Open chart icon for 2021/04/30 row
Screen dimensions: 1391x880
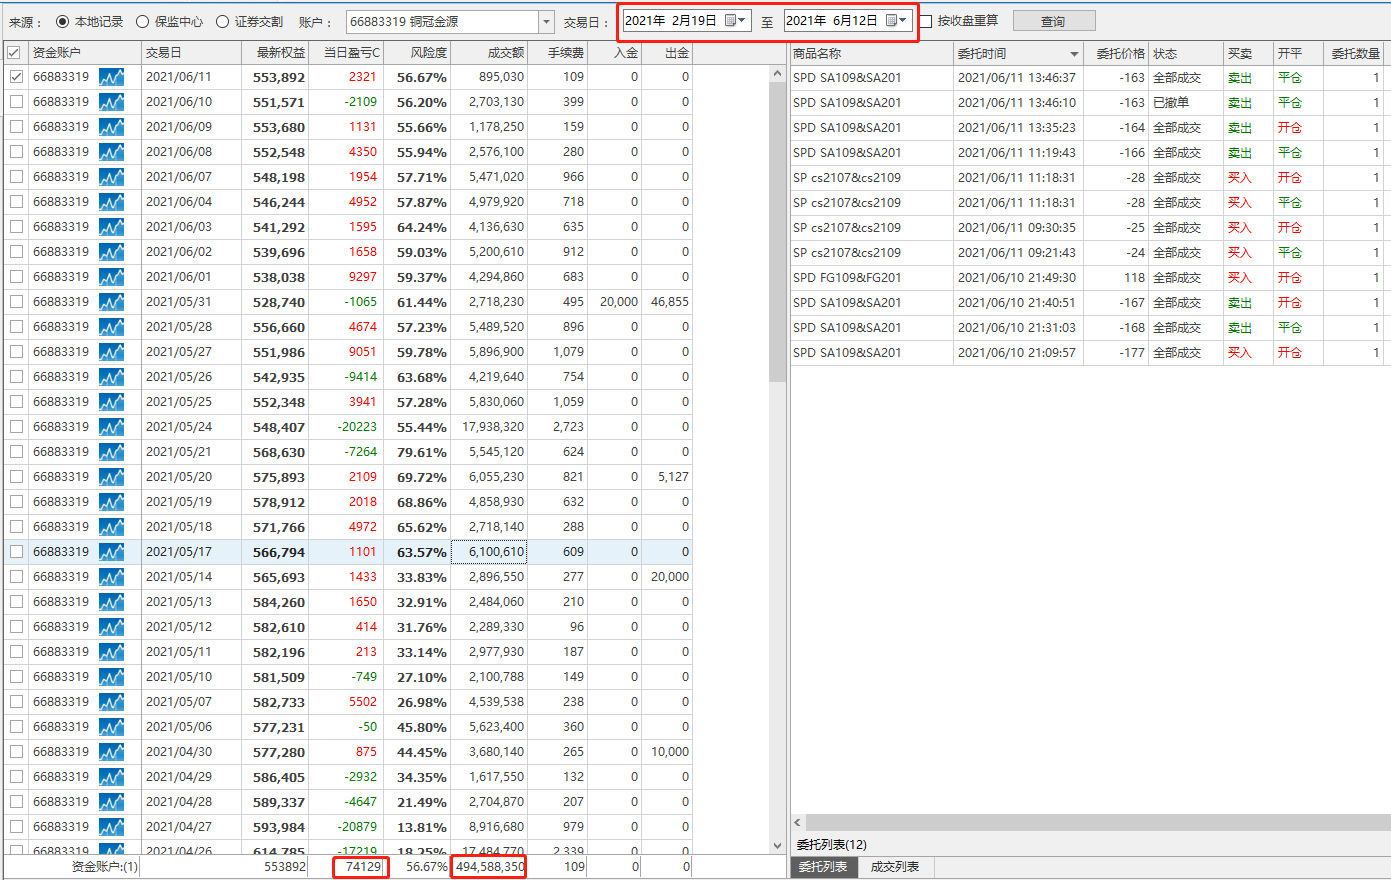[111, 752]
